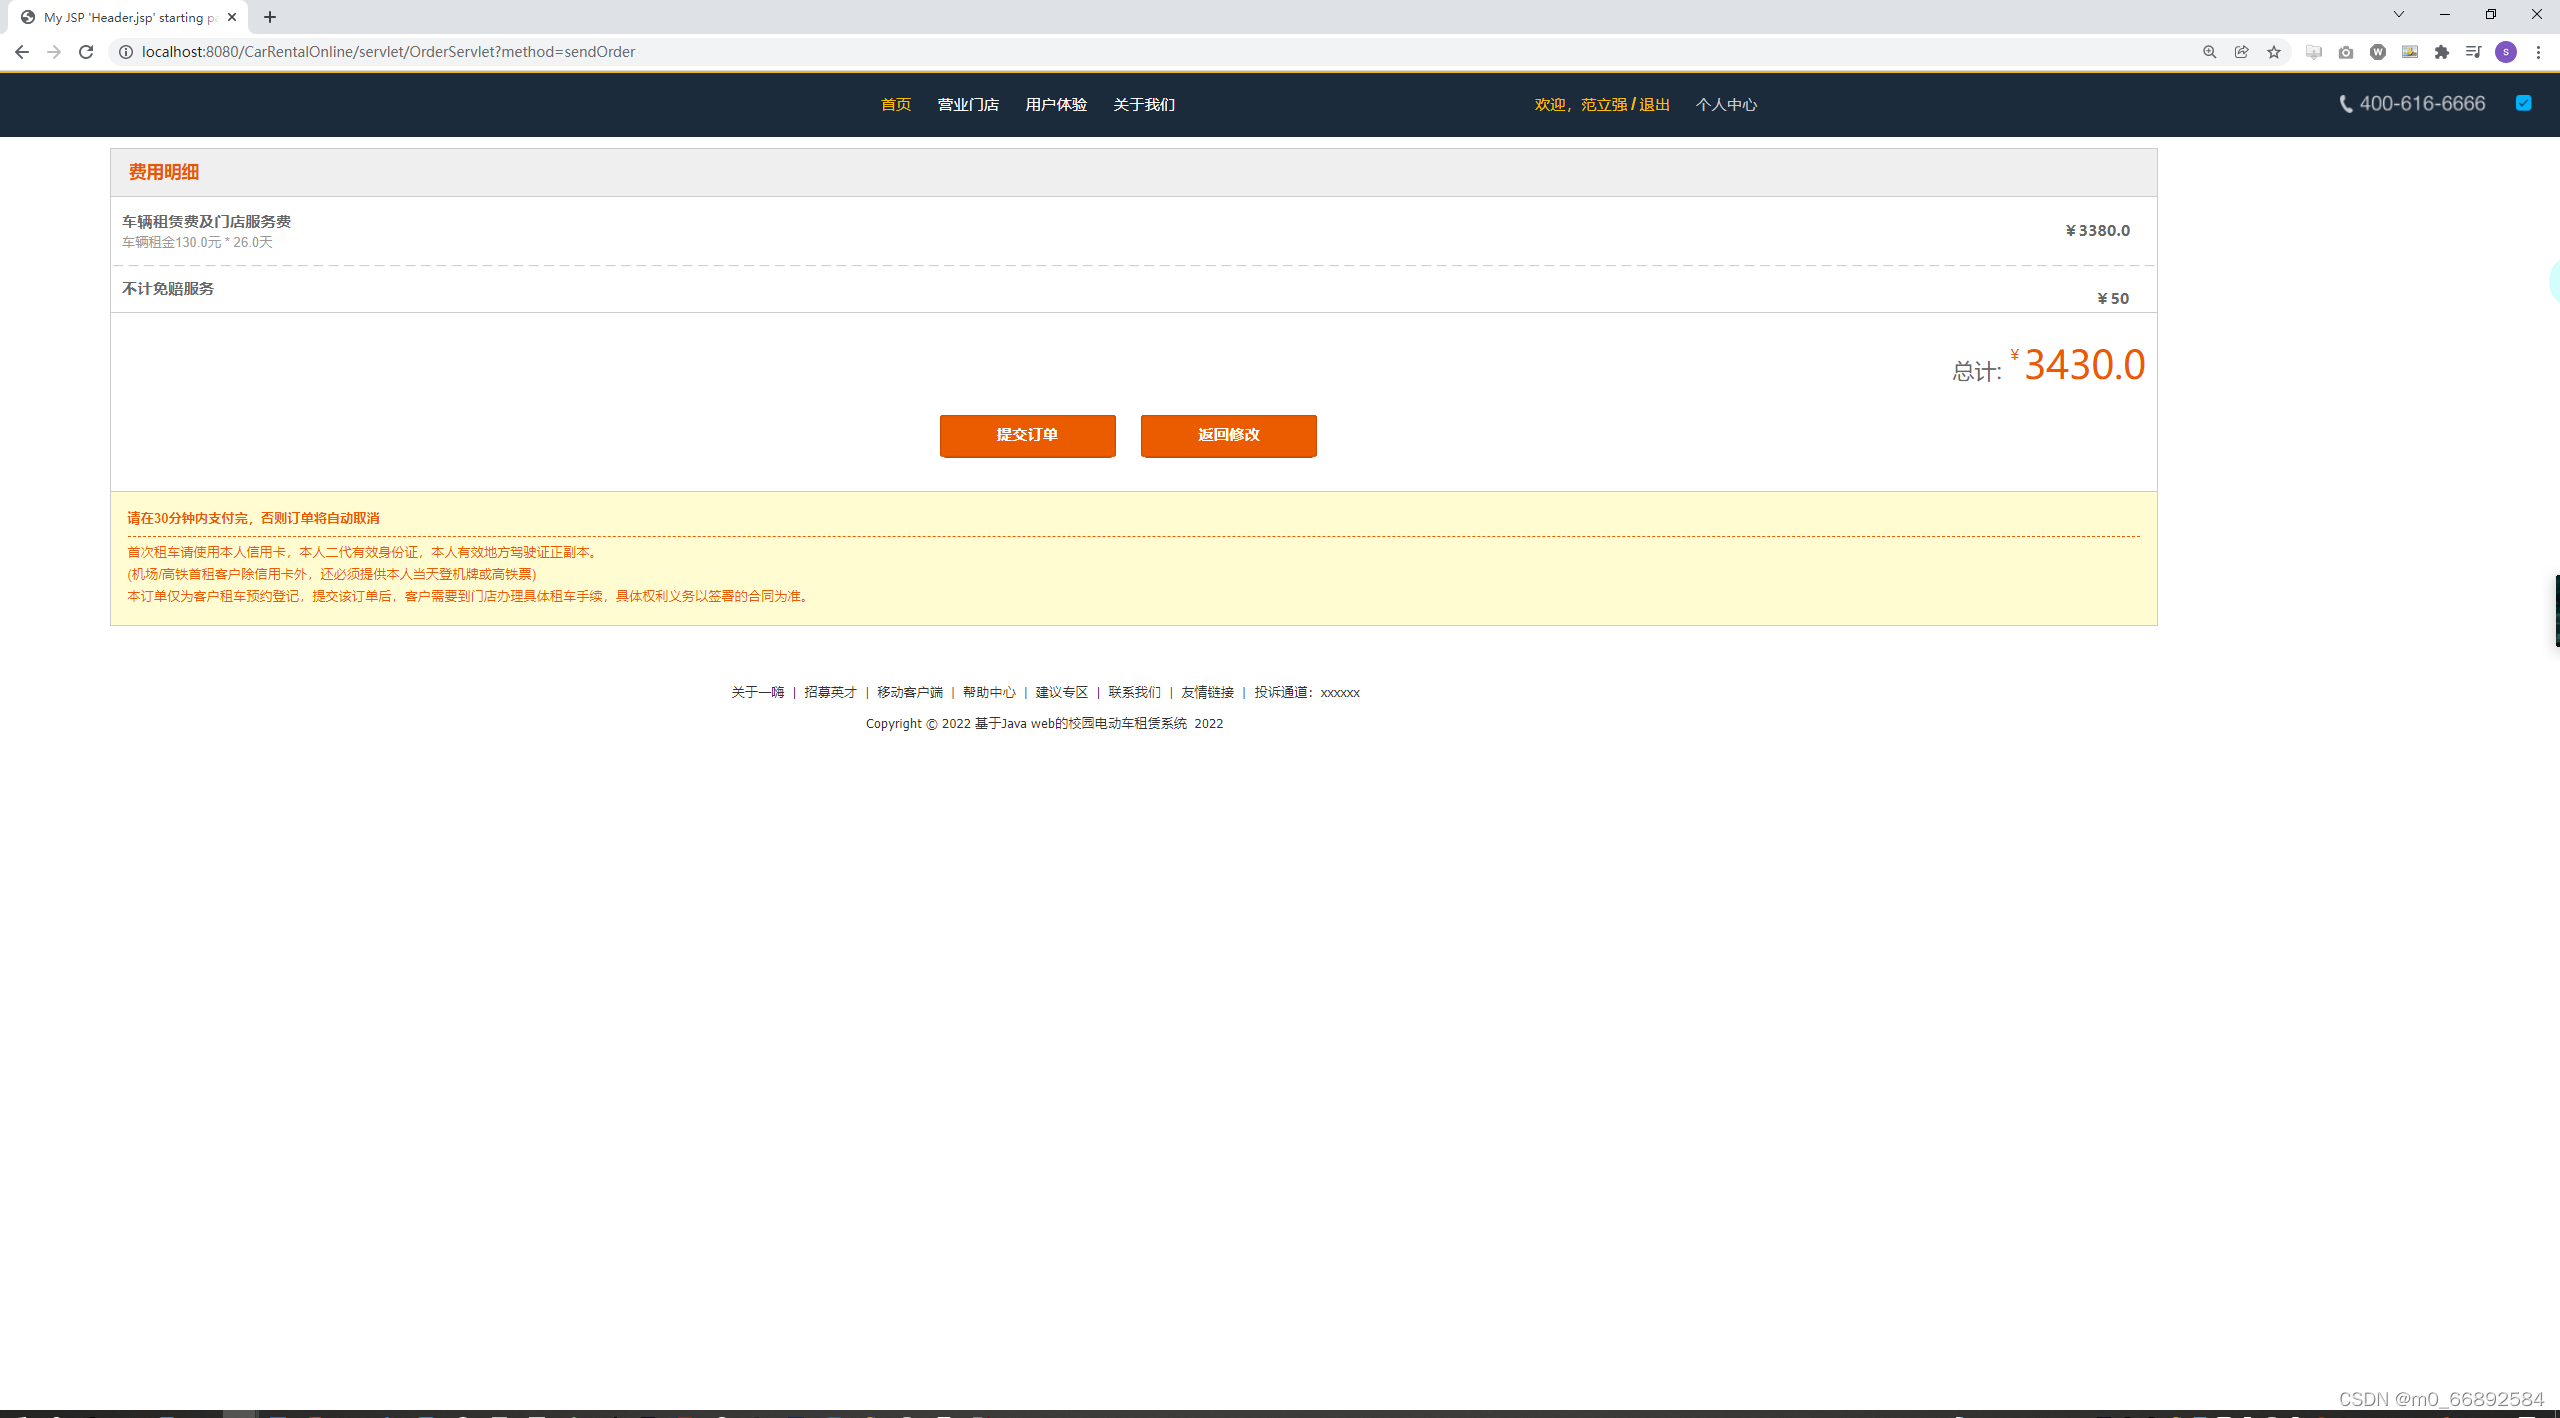Click 投诉通道：xxxxxx footer text

[1307, 692]
